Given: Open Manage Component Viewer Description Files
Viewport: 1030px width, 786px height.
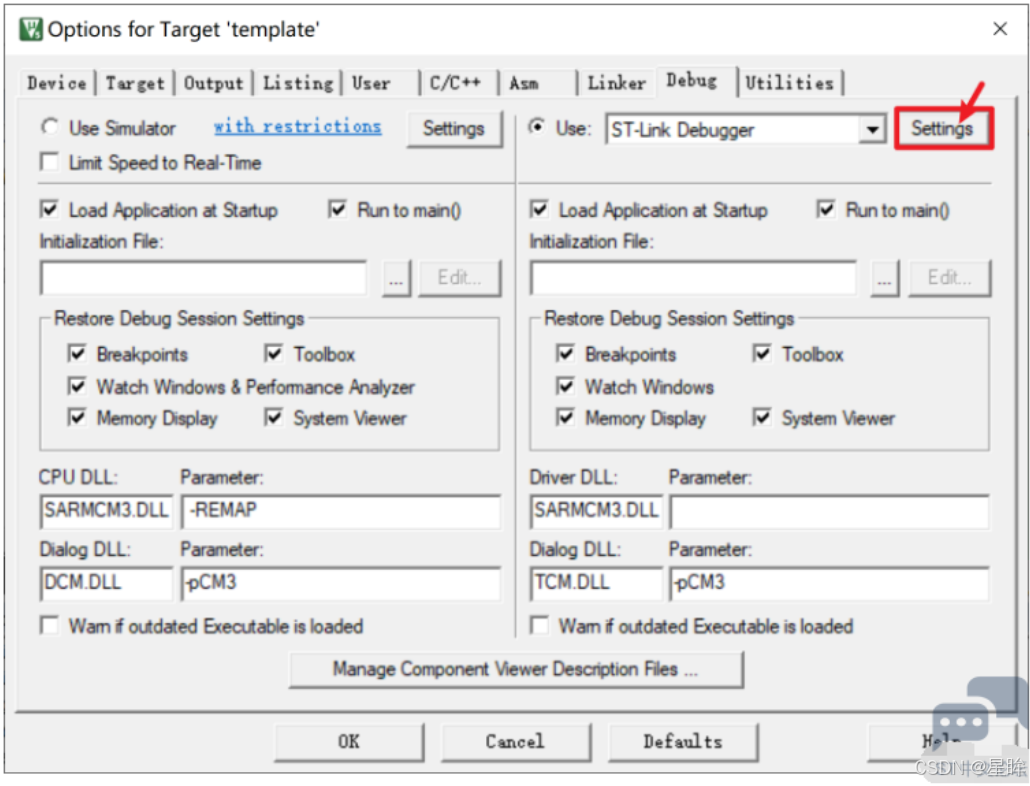Looking at the screenshot, I should [x=516, y=670].
